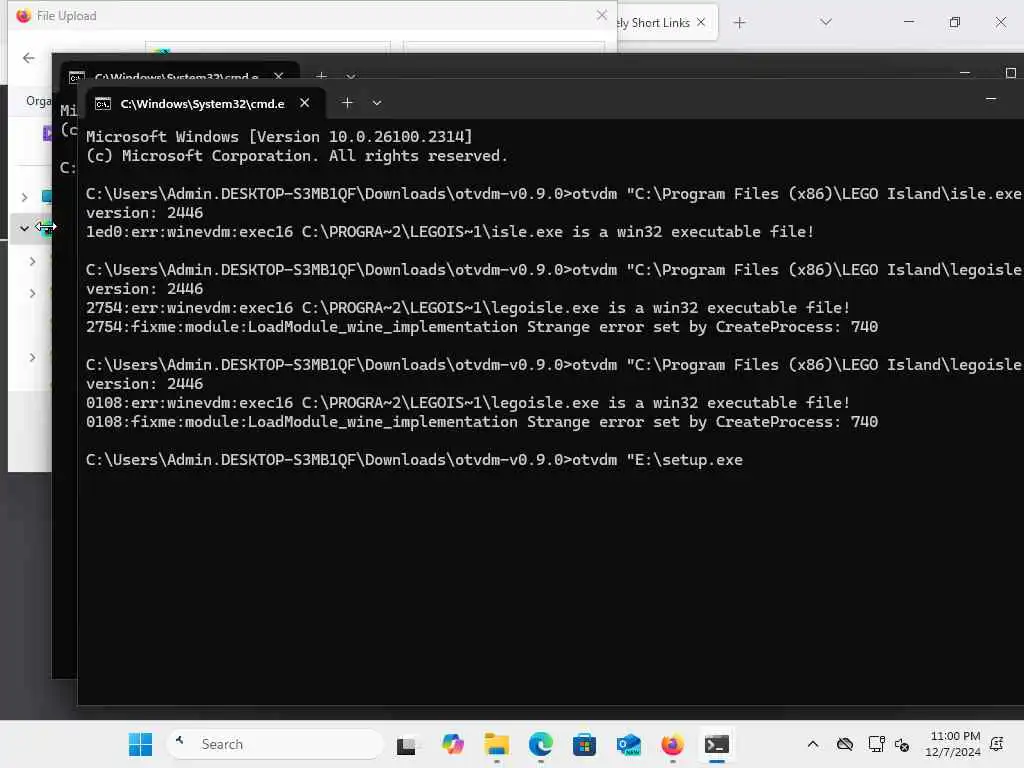Maximize the background terminal window
The height and width of the screenshot is (768, 1024).
(x=1010, y=72)
